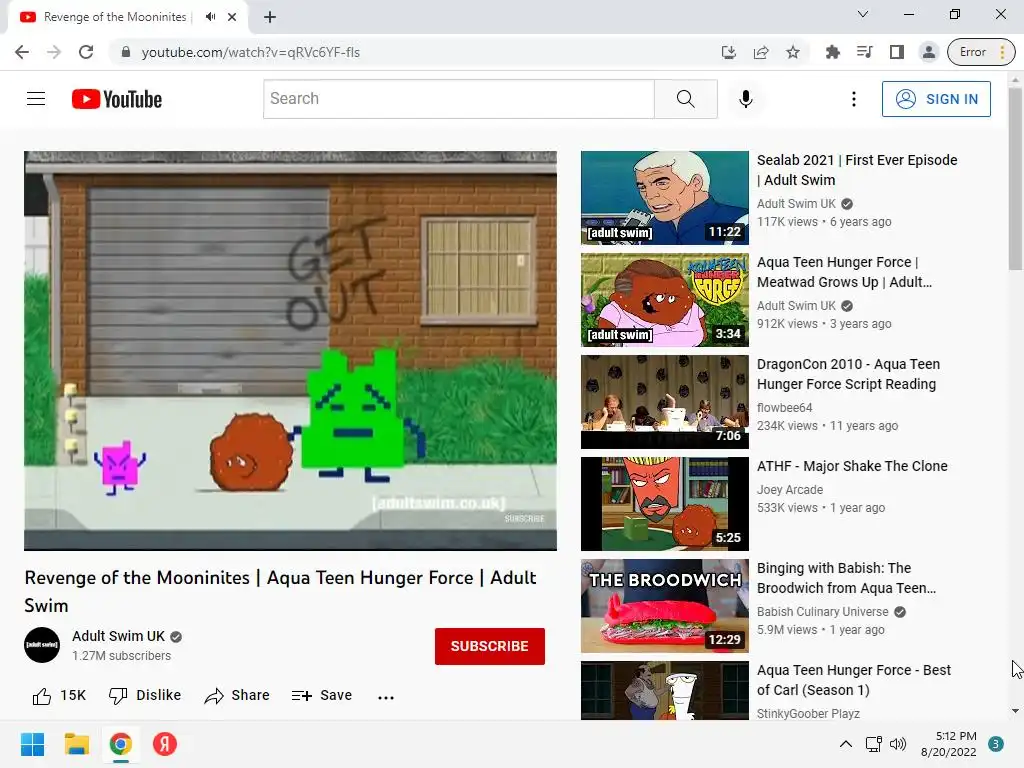
Task: Open the Windows Start menu
Action: click(x=32, y=744)
